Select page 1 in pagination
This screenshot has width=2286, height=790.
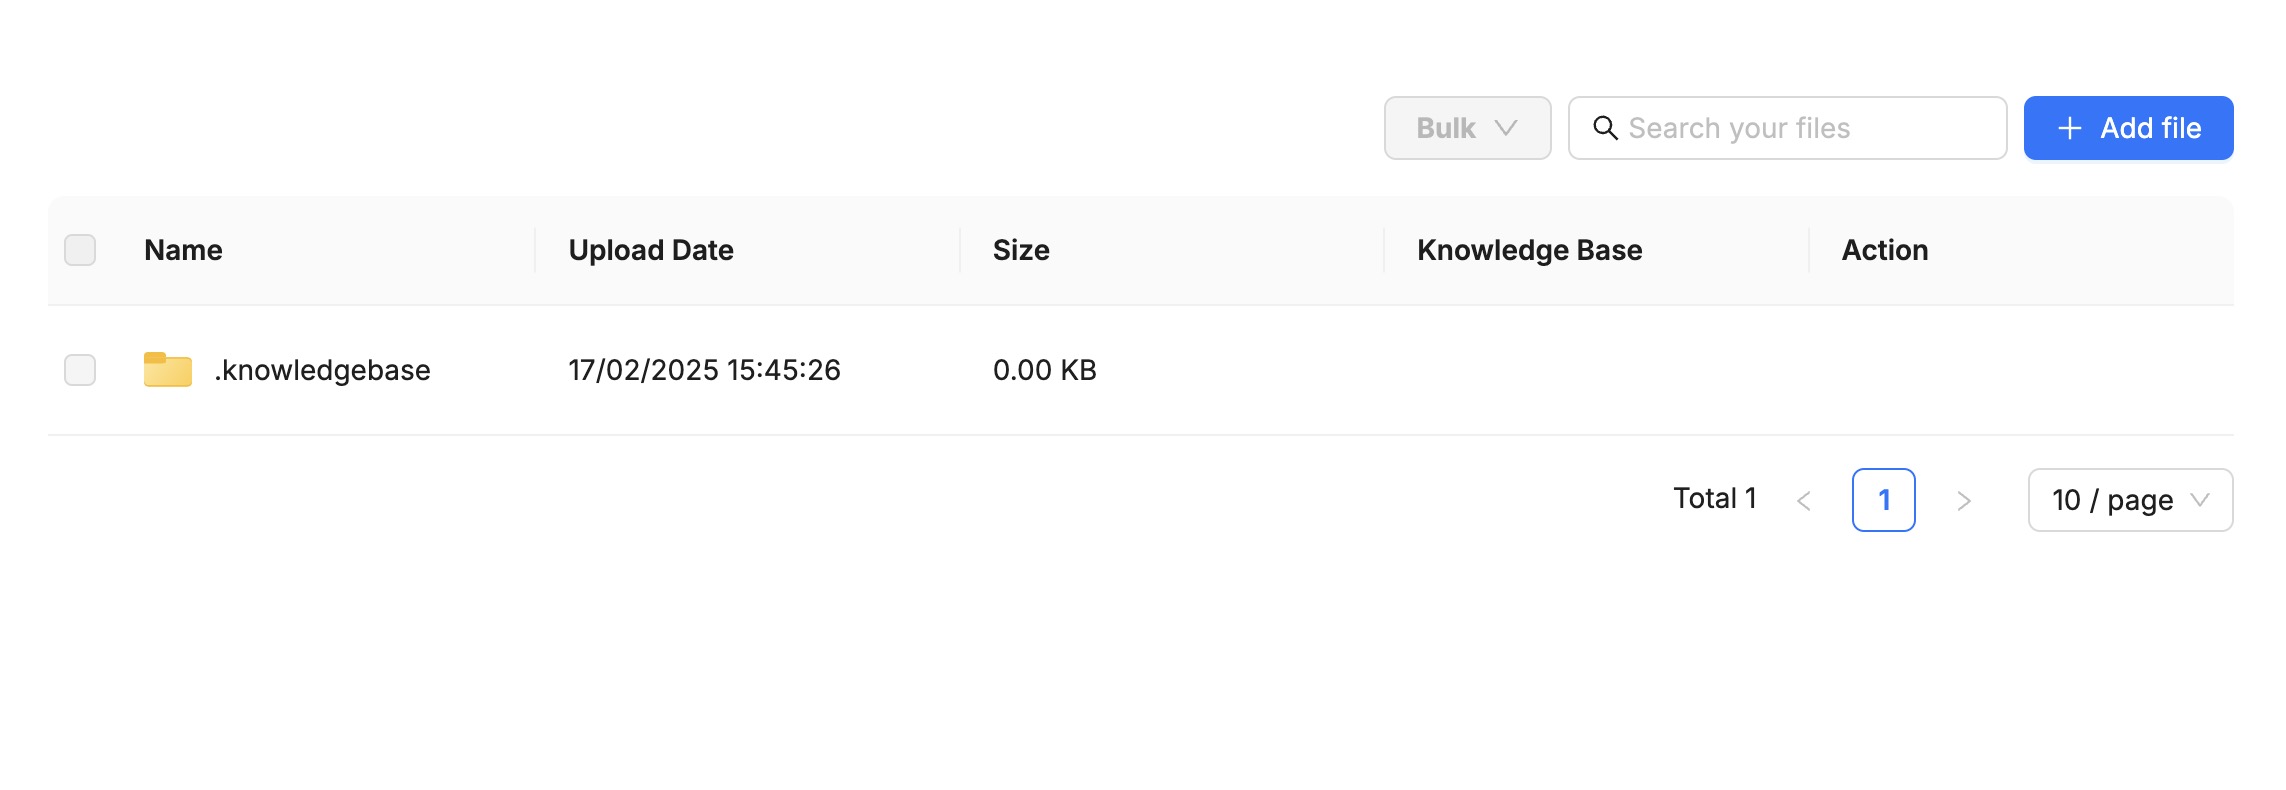[1884, 500]
